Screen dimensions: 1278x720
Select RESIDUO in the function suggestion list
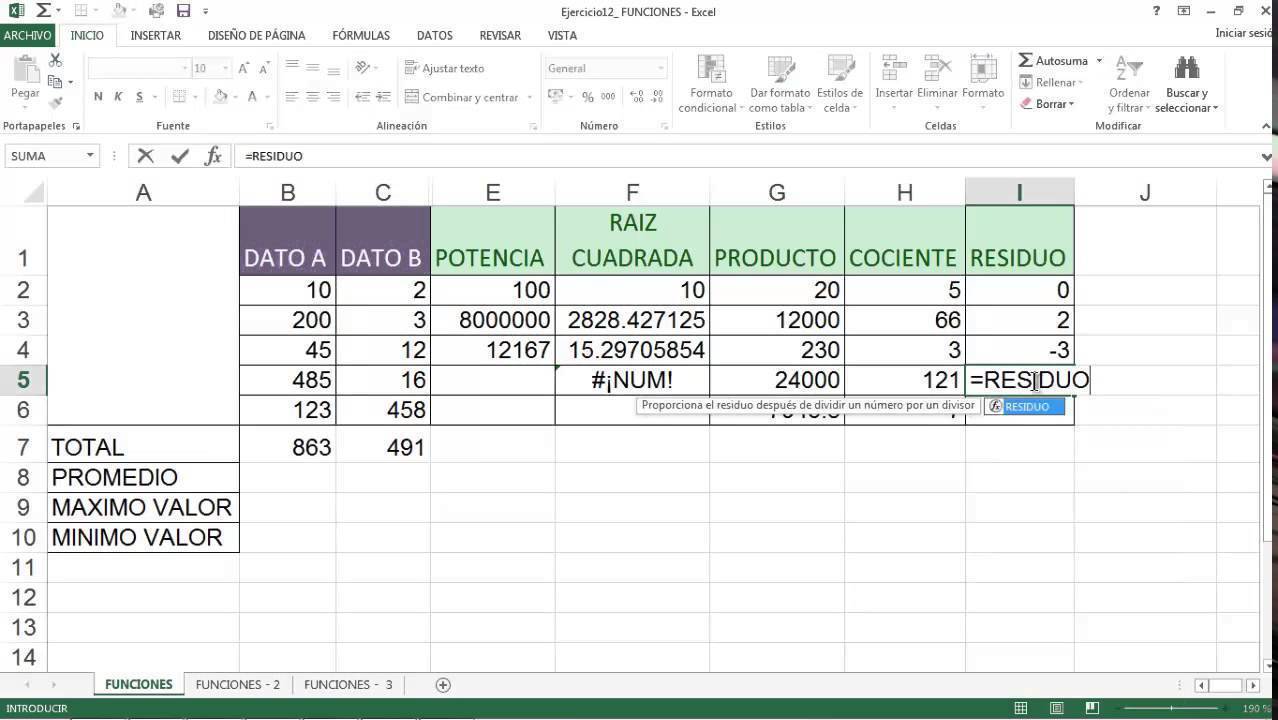click(1024, 406)
